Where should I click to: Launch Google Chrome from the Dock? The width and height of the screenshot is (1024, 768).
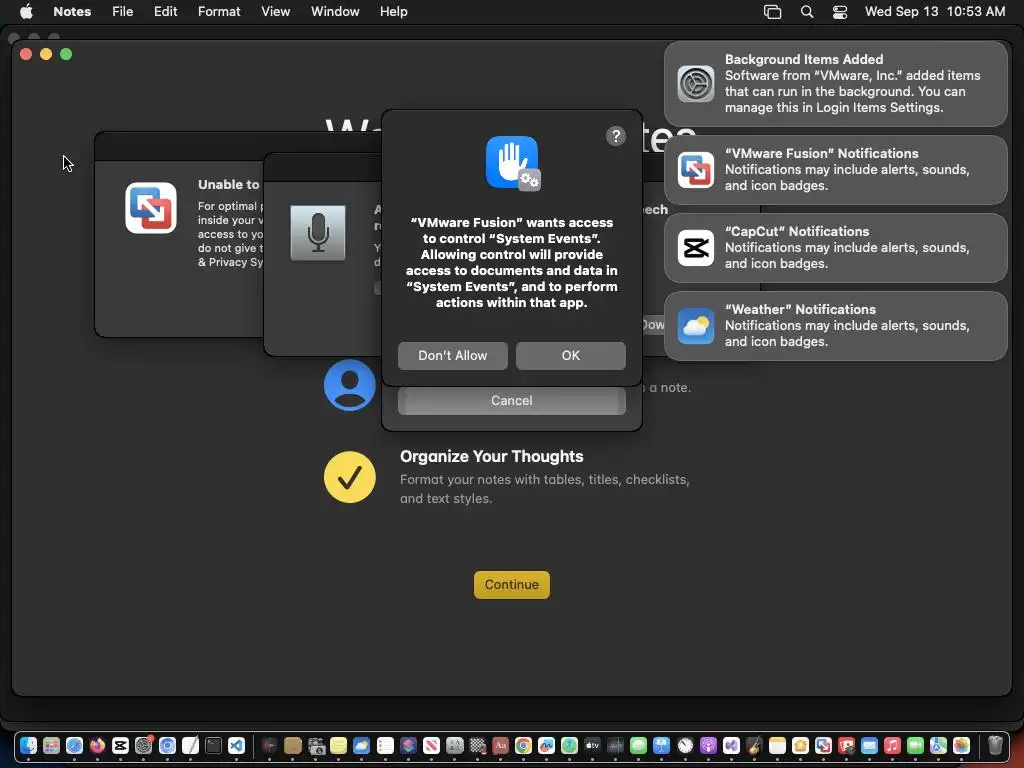click(523, 745)
